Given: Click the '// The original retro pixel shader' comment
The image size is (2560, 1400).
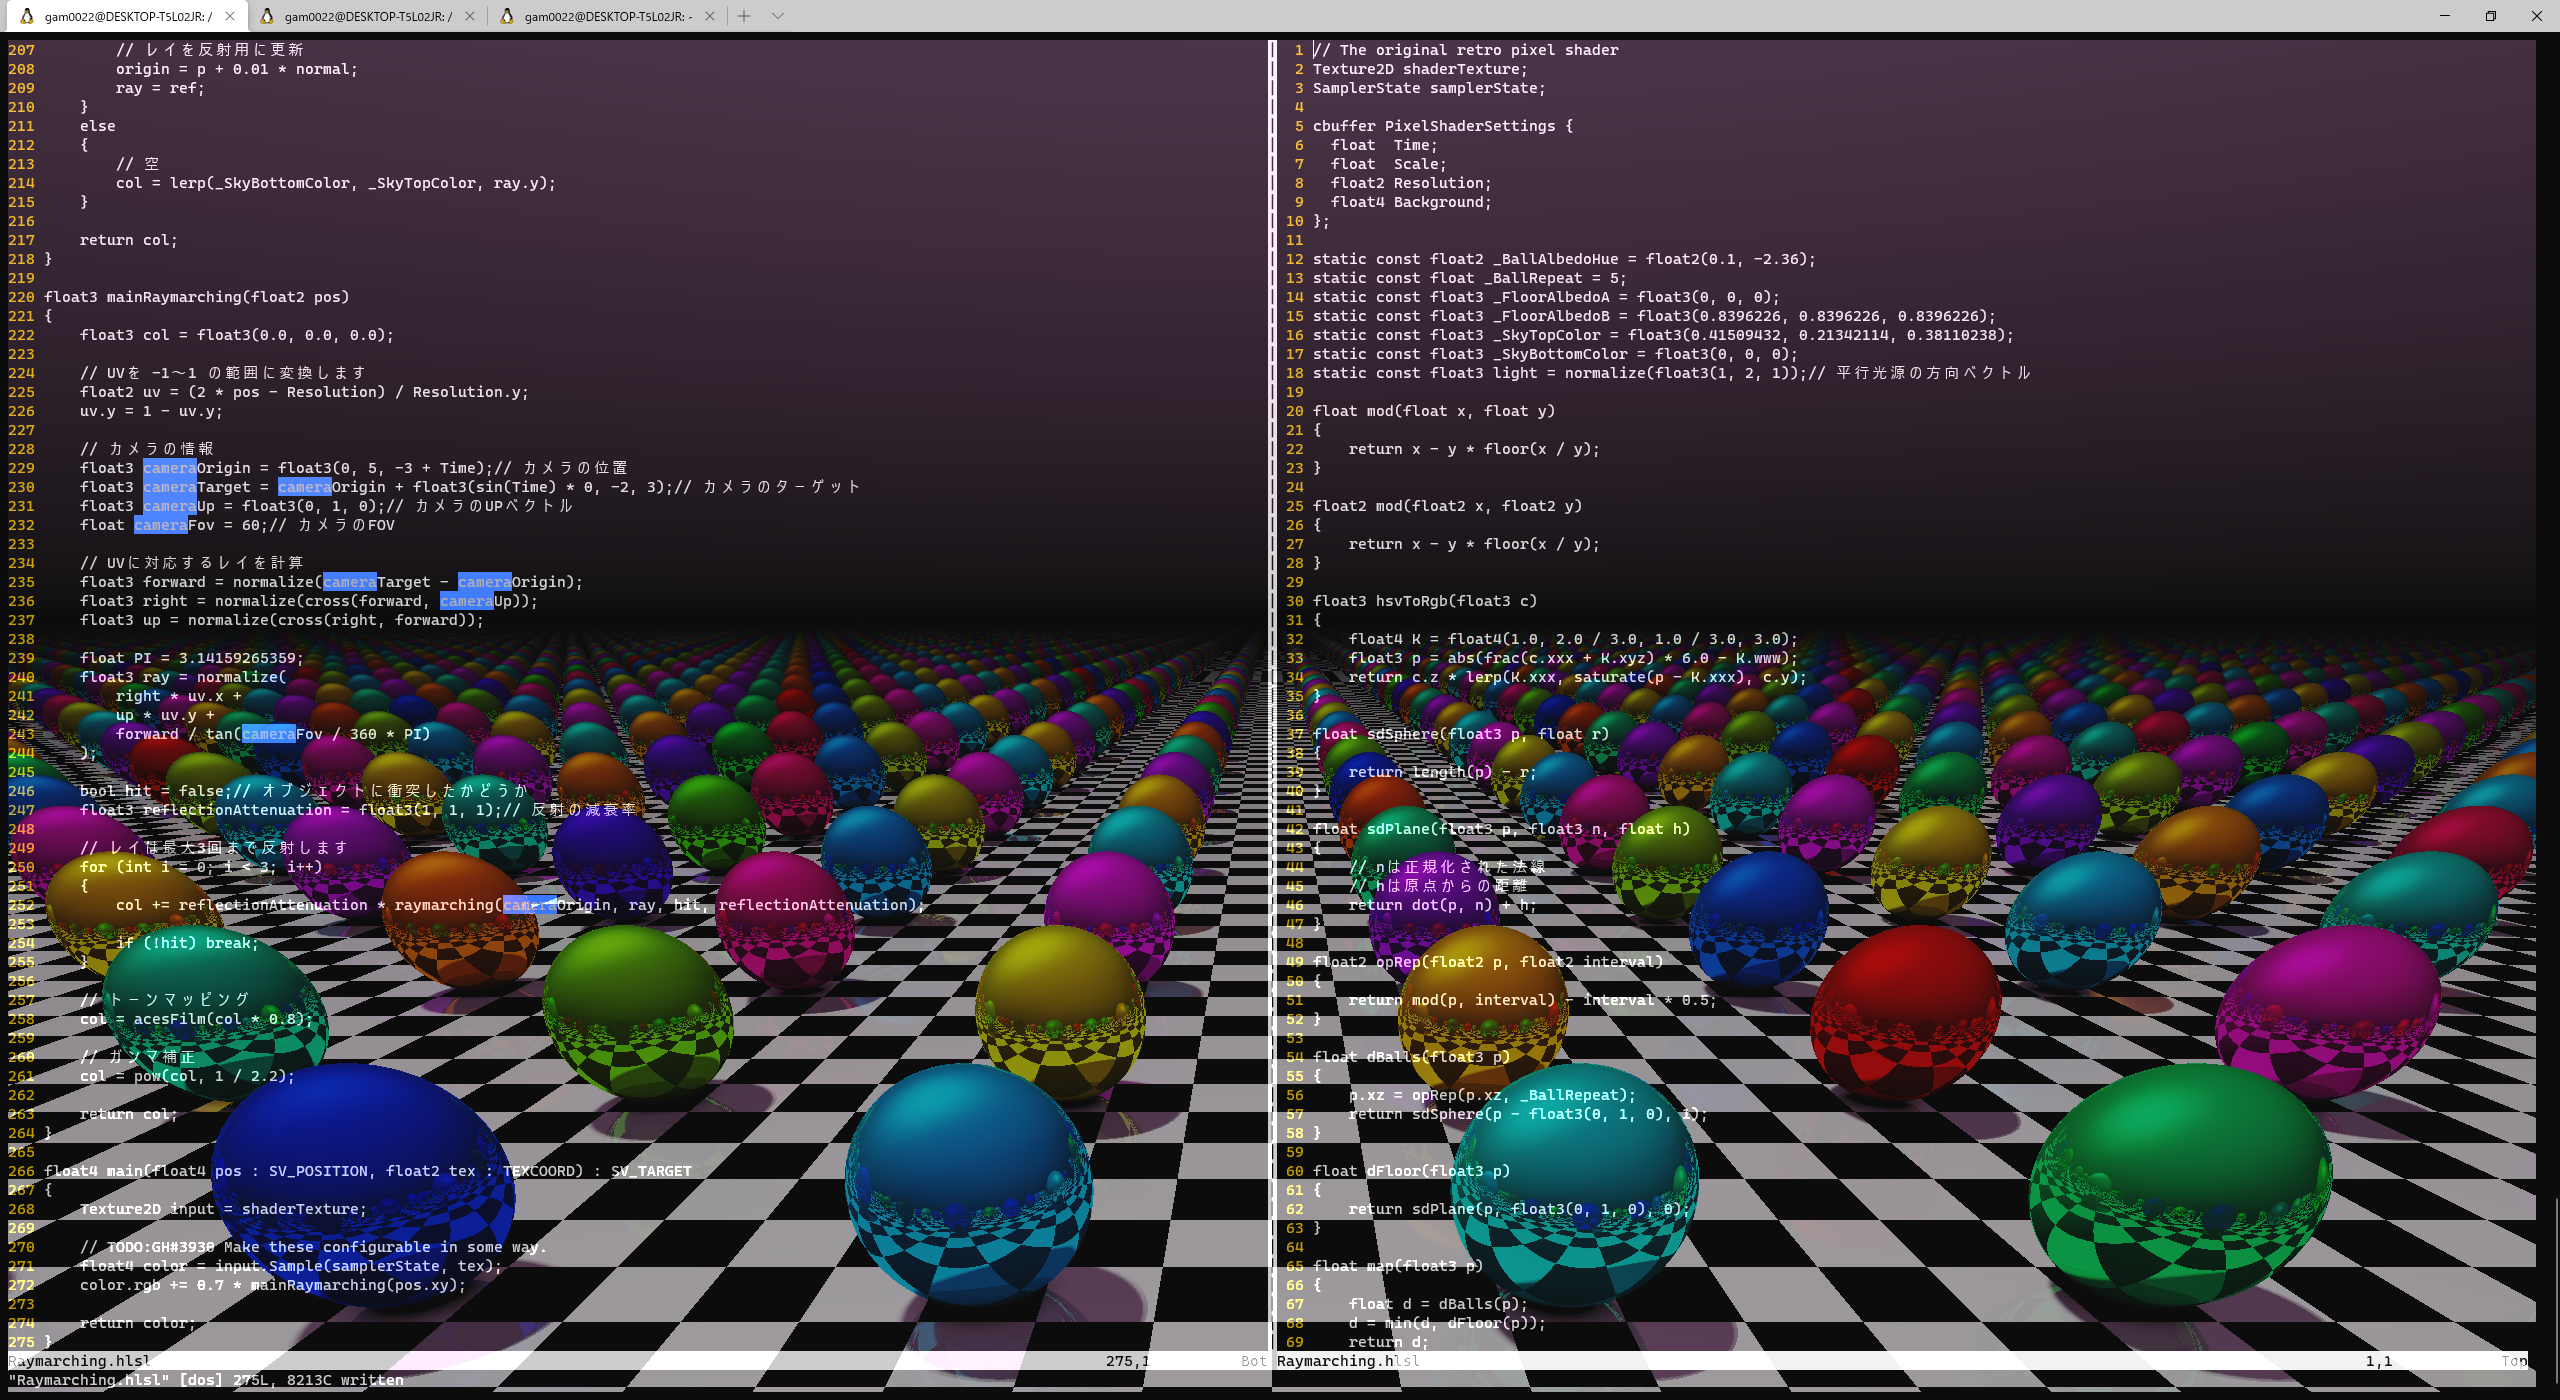Looking at the screenshot, I should click(x=1465, y=50).
